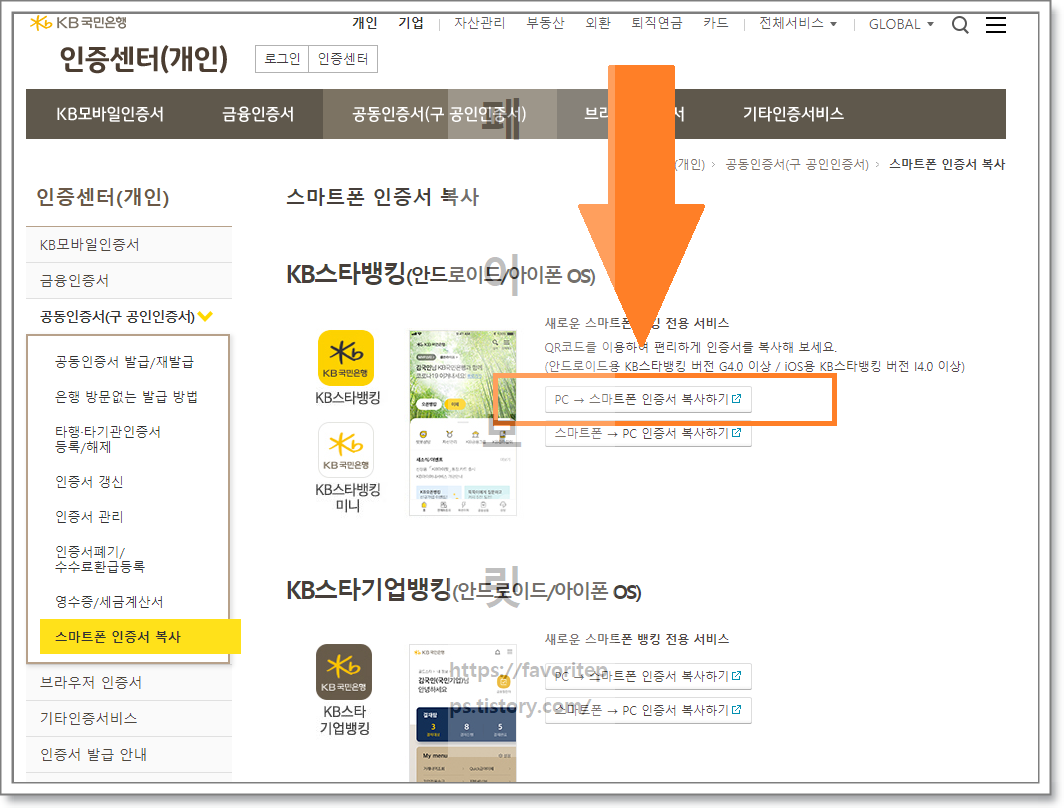Open the GLOBAL language dropdown
Viewport: 1064px width, 808px height.
pyautogui.click(x=901, y=24)
